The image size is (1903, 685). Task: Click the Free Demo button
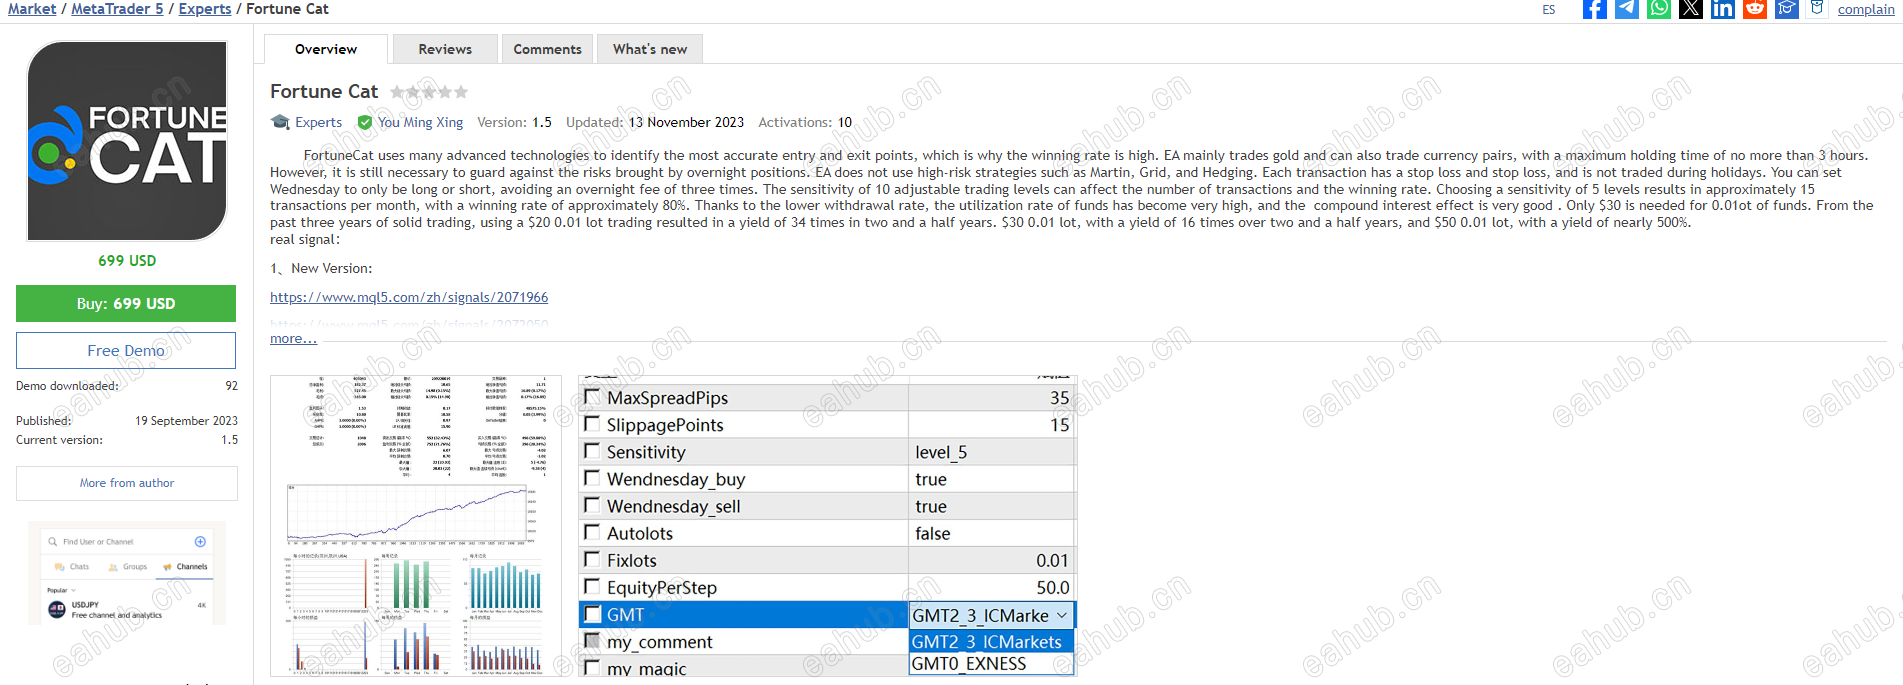click(126, 350)
